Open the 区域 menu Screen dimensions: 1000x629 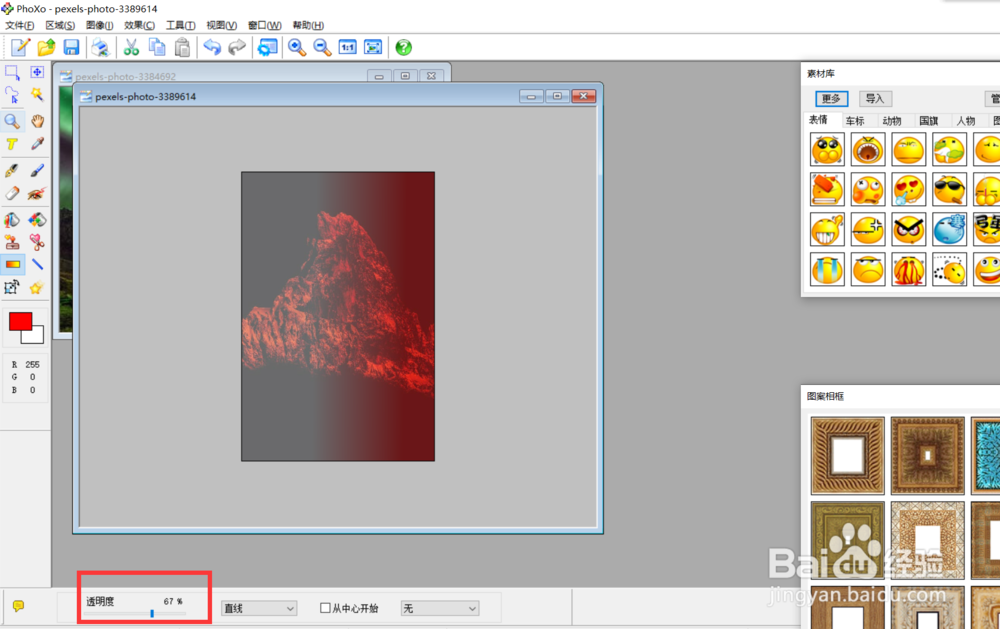60,26
